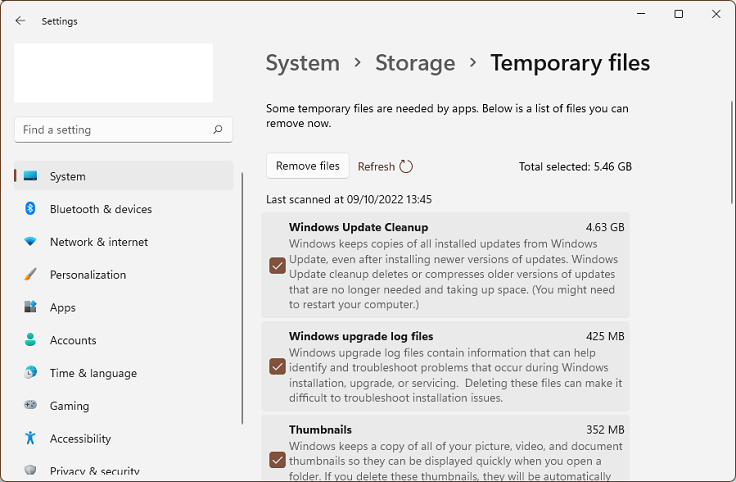Click the 4.63 GB size value
This screenshot has height=482, width=736.
point(605,227)
